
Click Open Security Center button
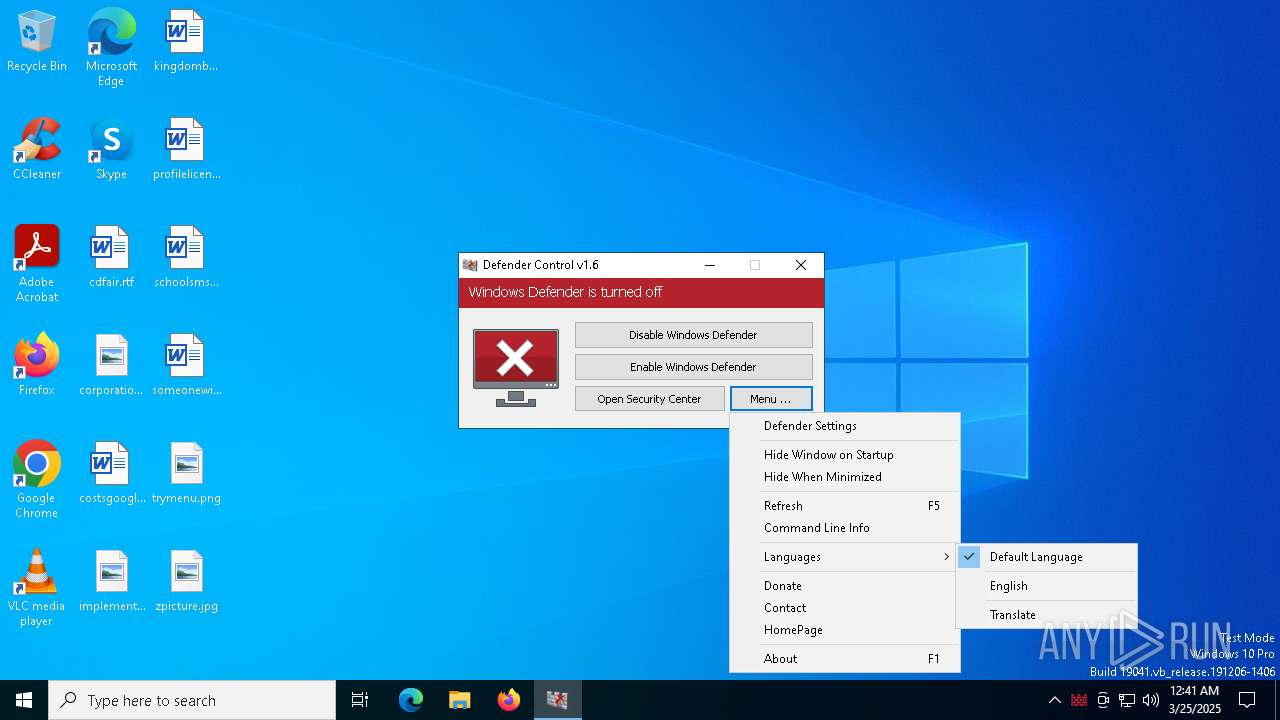[649, 399]
